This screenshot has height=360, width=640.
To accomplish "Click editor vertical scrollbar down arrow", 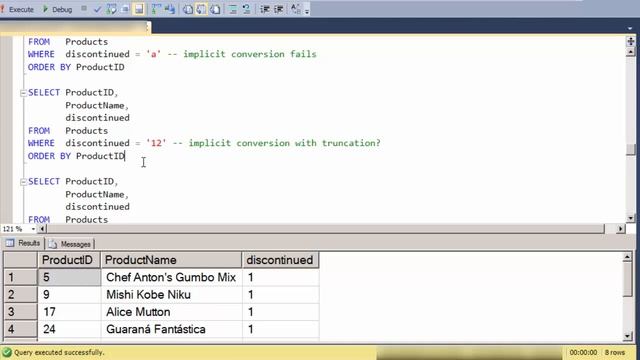I will [x=631, y=218].
